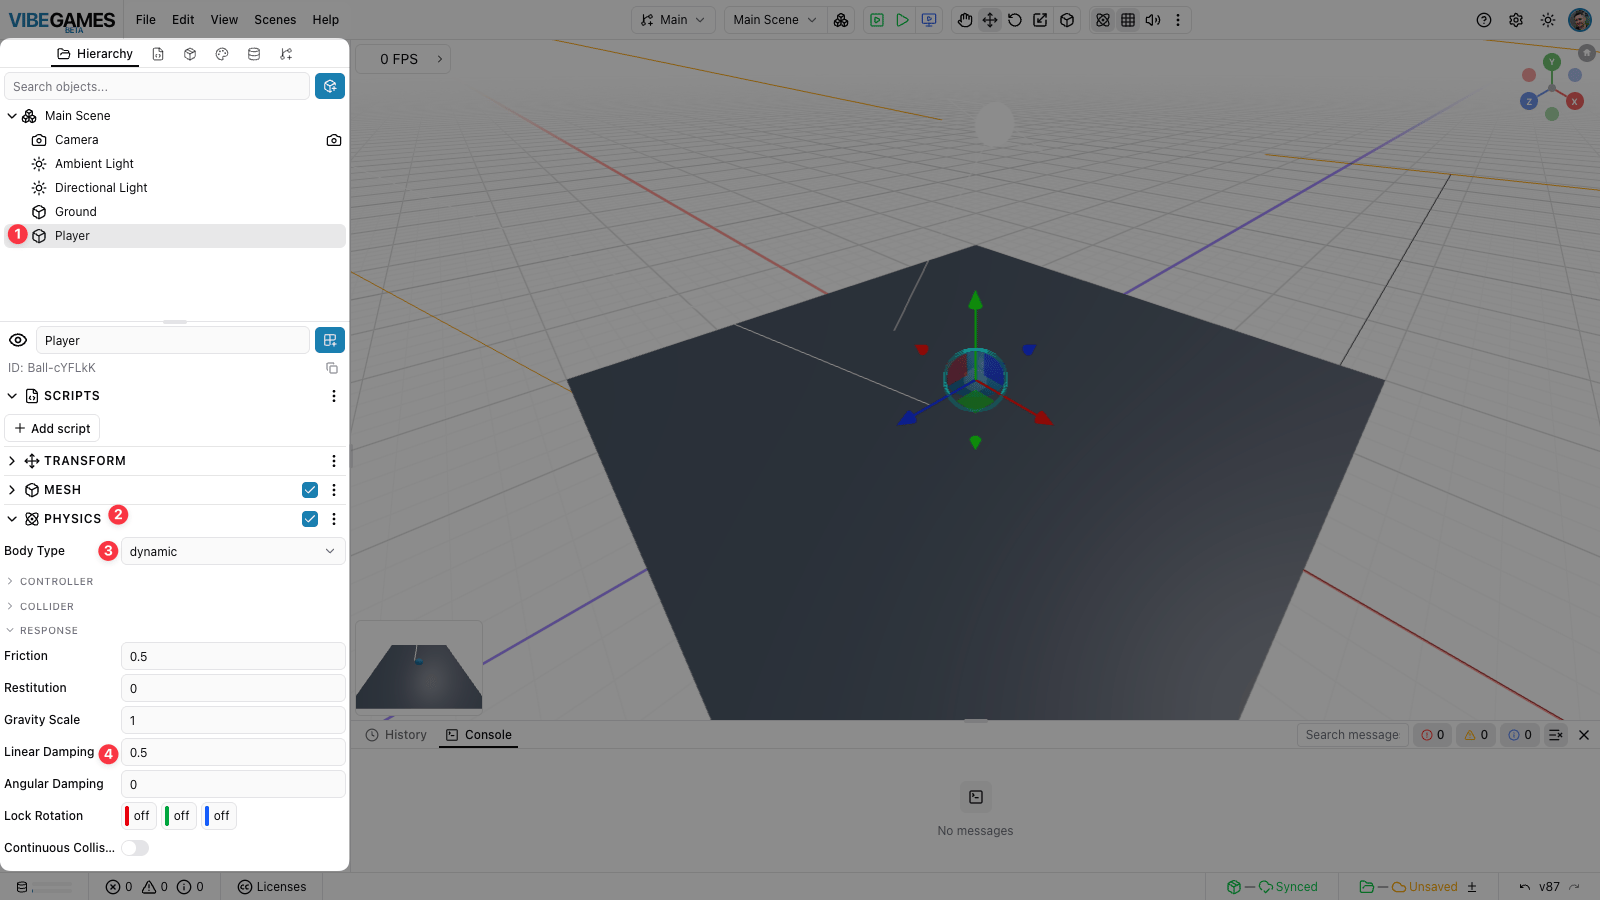Image resolution: width=1600 pixels, height=900 pixels.
Task: Click the green boxed play button
Action: click(x=877, y=20)
